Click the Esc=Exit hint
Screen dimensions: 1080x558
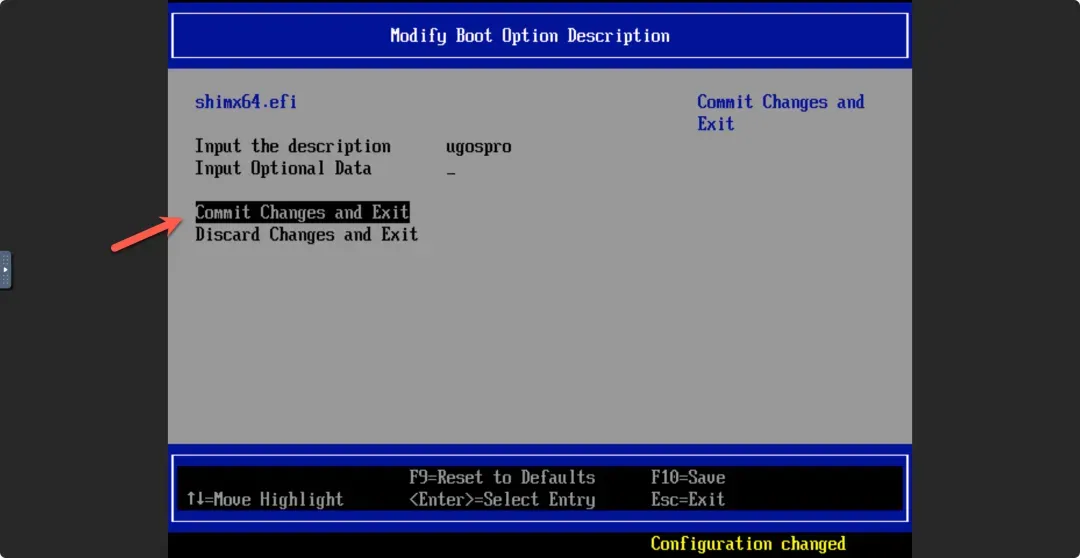(x=688, y=499)
